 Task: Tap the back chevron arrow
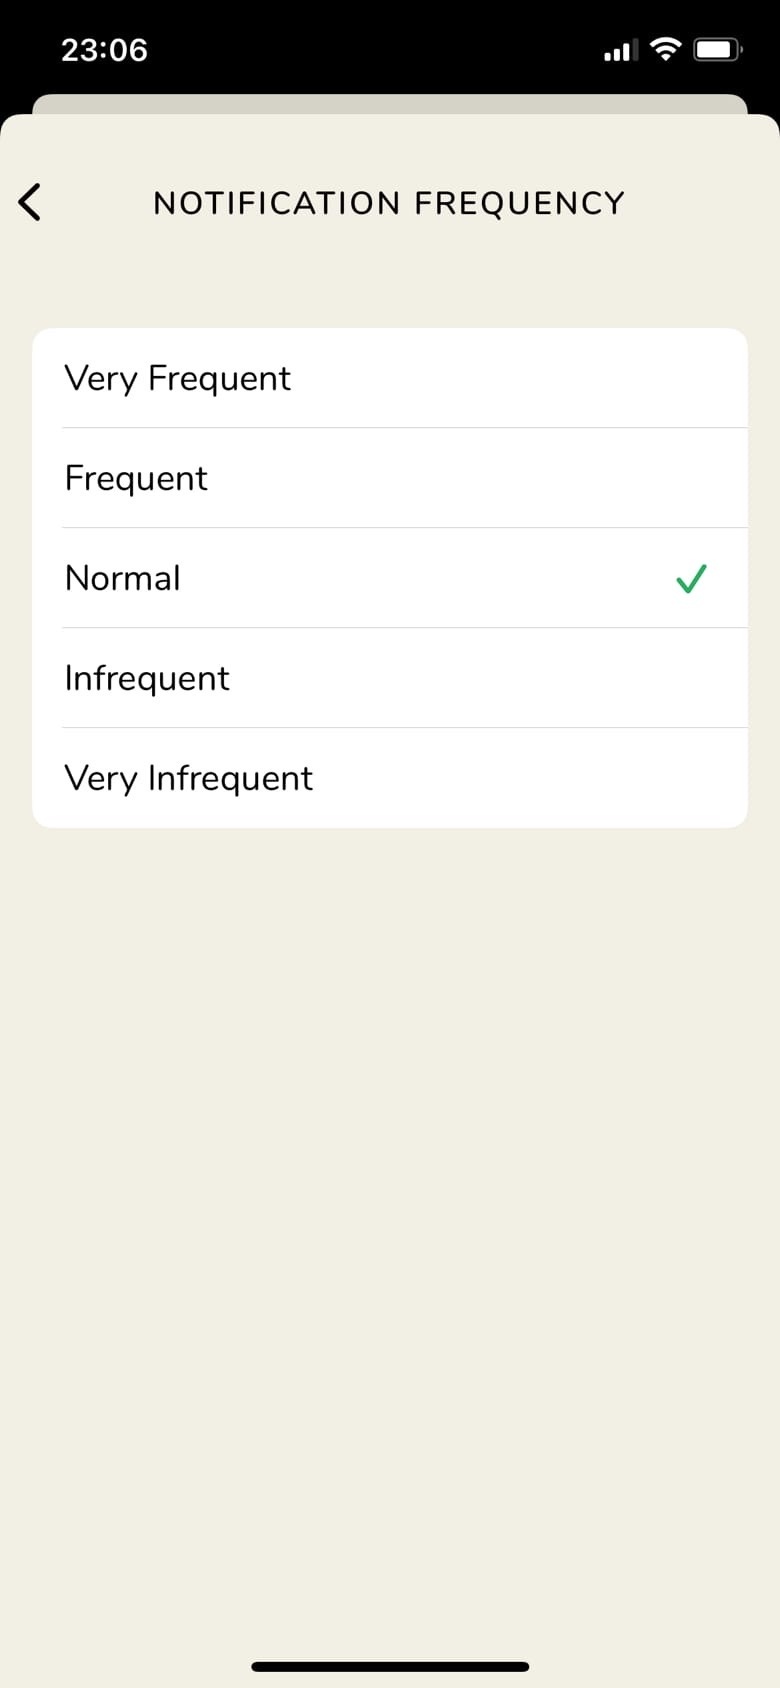coord(30,202)
